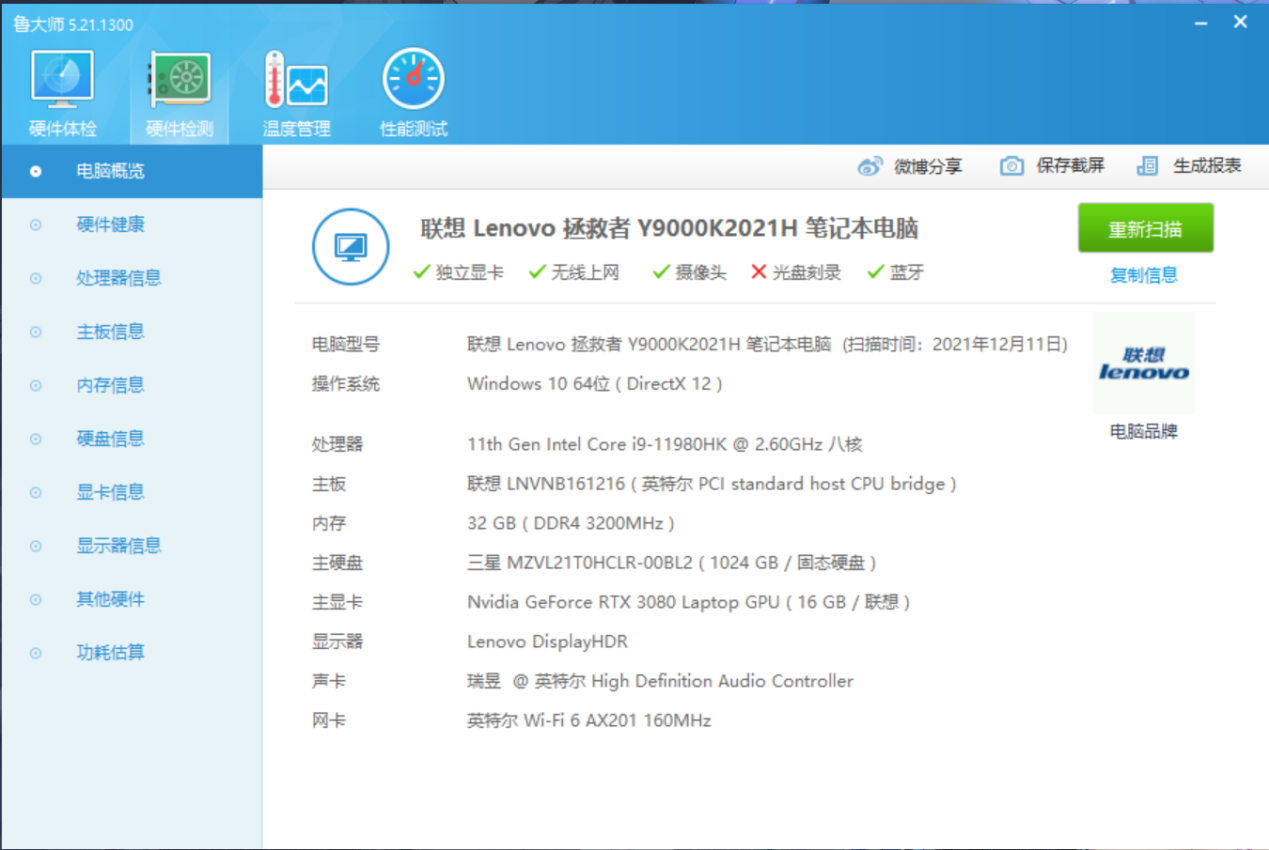This screenshot has width=1269, height=850.
Task: Select the 硬件检测 circuit board icon
Action: click(180, 80)
